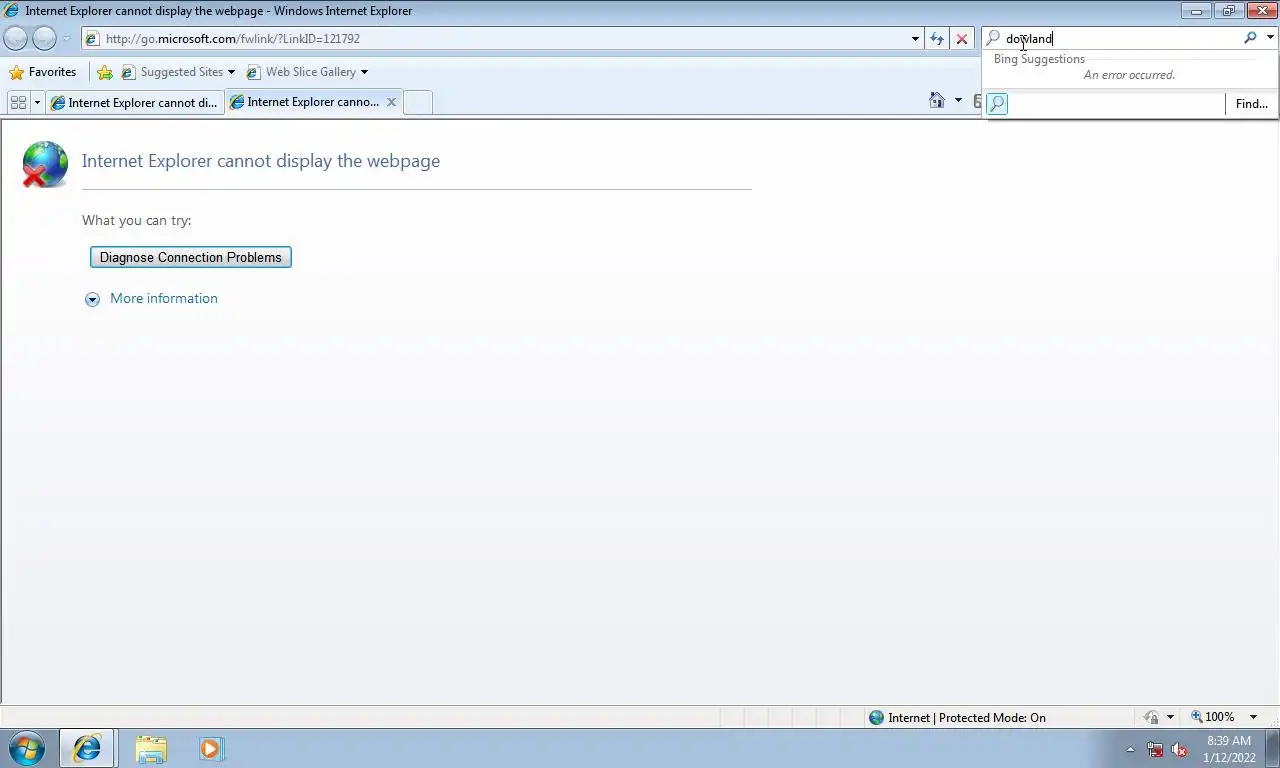Click 'Internet Explorer cannot display the webpage' heading
1280x768 pixels.
point(260,161)
